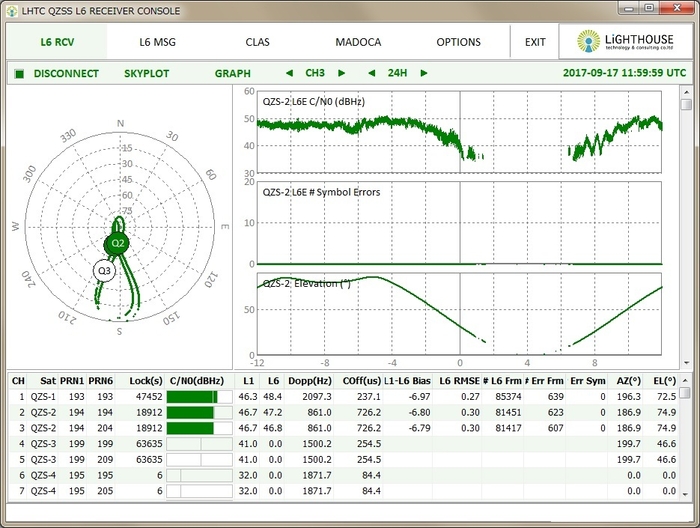This screenshot has width=700, height=528.
Task: Click the LHTC app icon in title bar
Action: (12, 10)
